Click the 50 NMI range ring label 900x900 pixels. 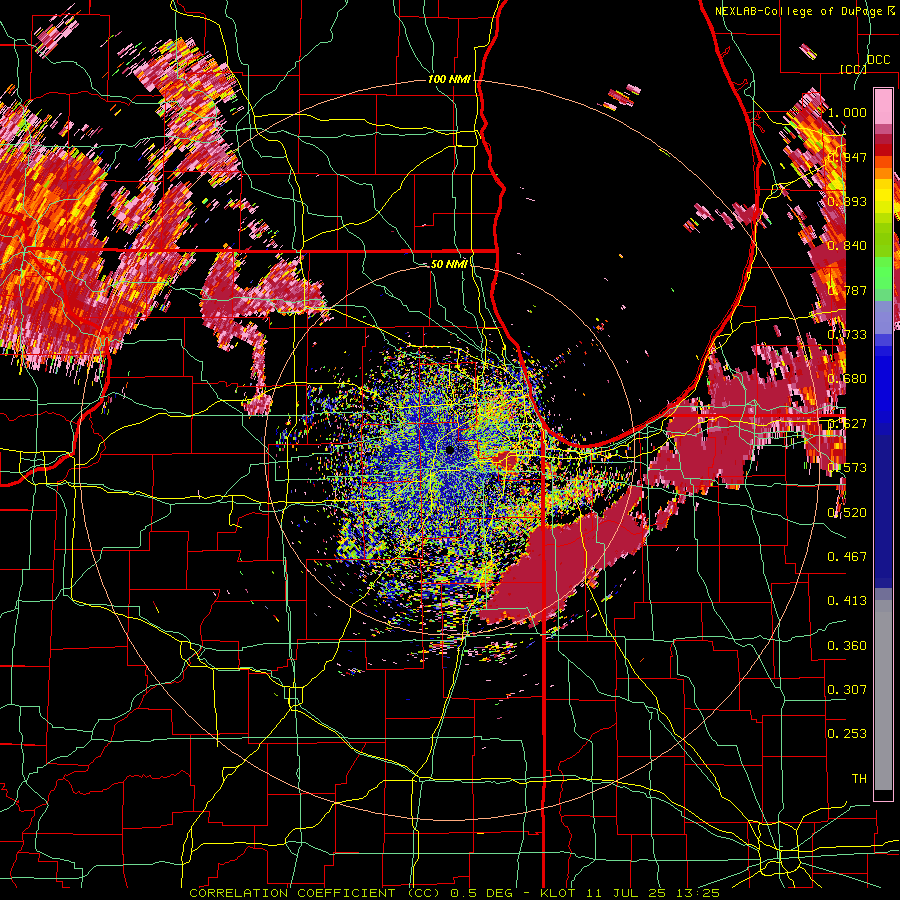click(449, 264)
